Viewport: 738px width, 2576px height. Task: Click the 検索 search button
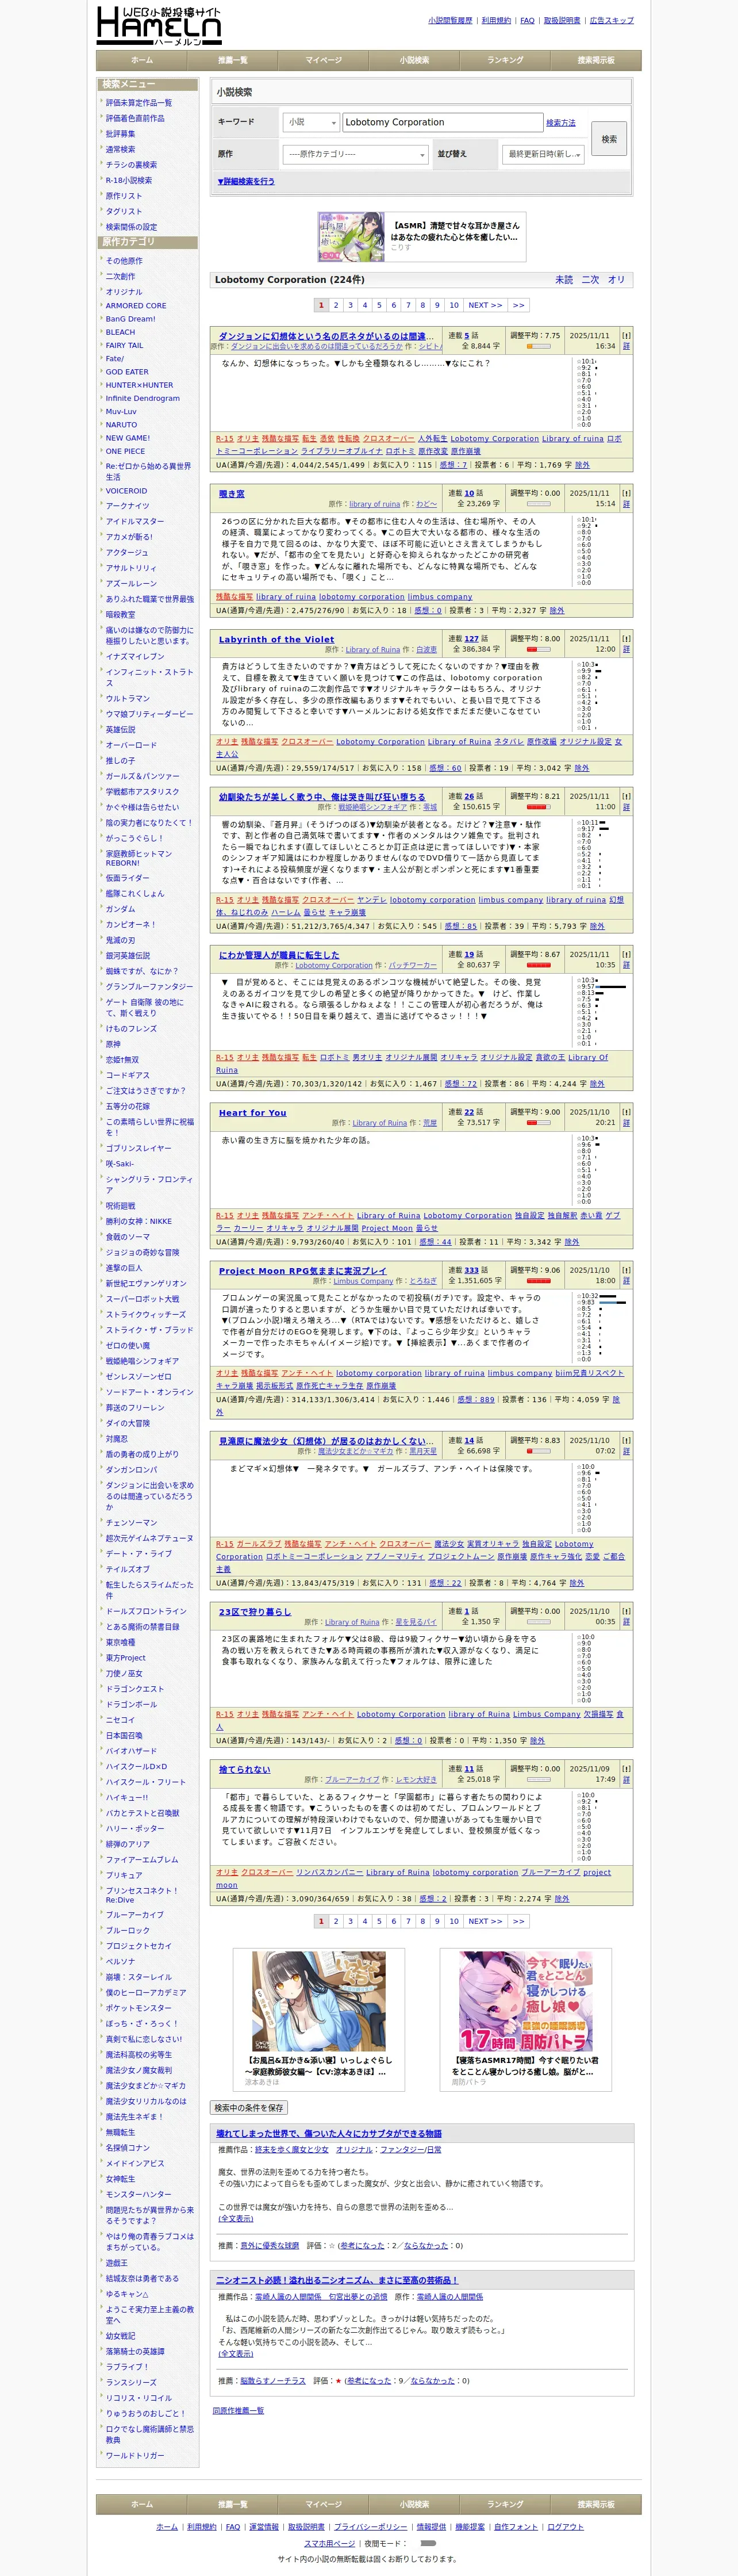coord(609,139)
